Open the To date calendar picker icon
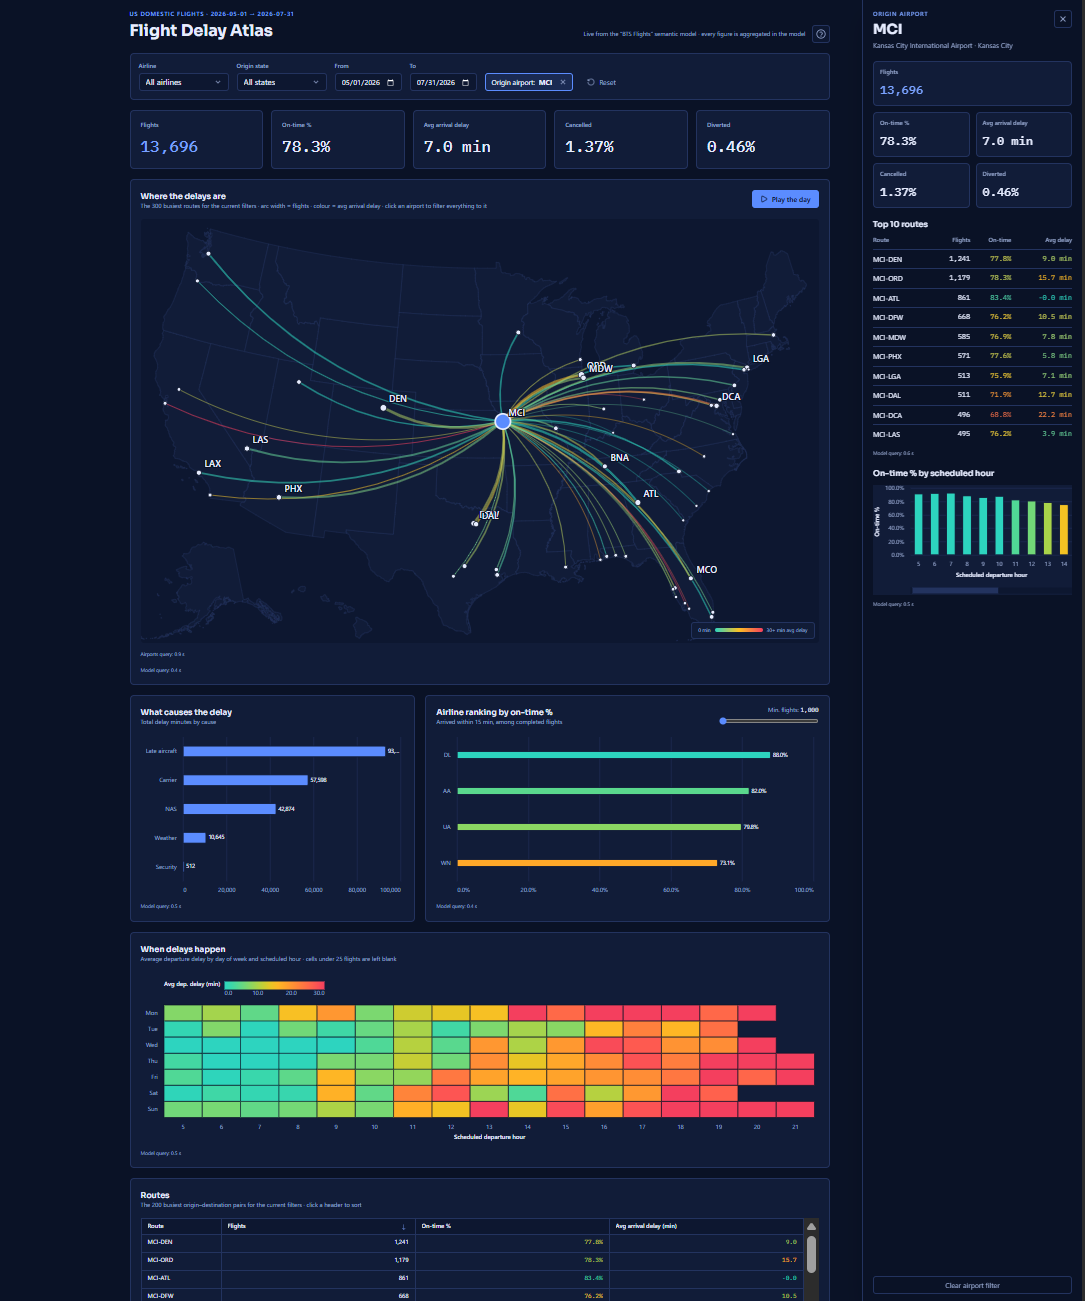 (465, 82)
